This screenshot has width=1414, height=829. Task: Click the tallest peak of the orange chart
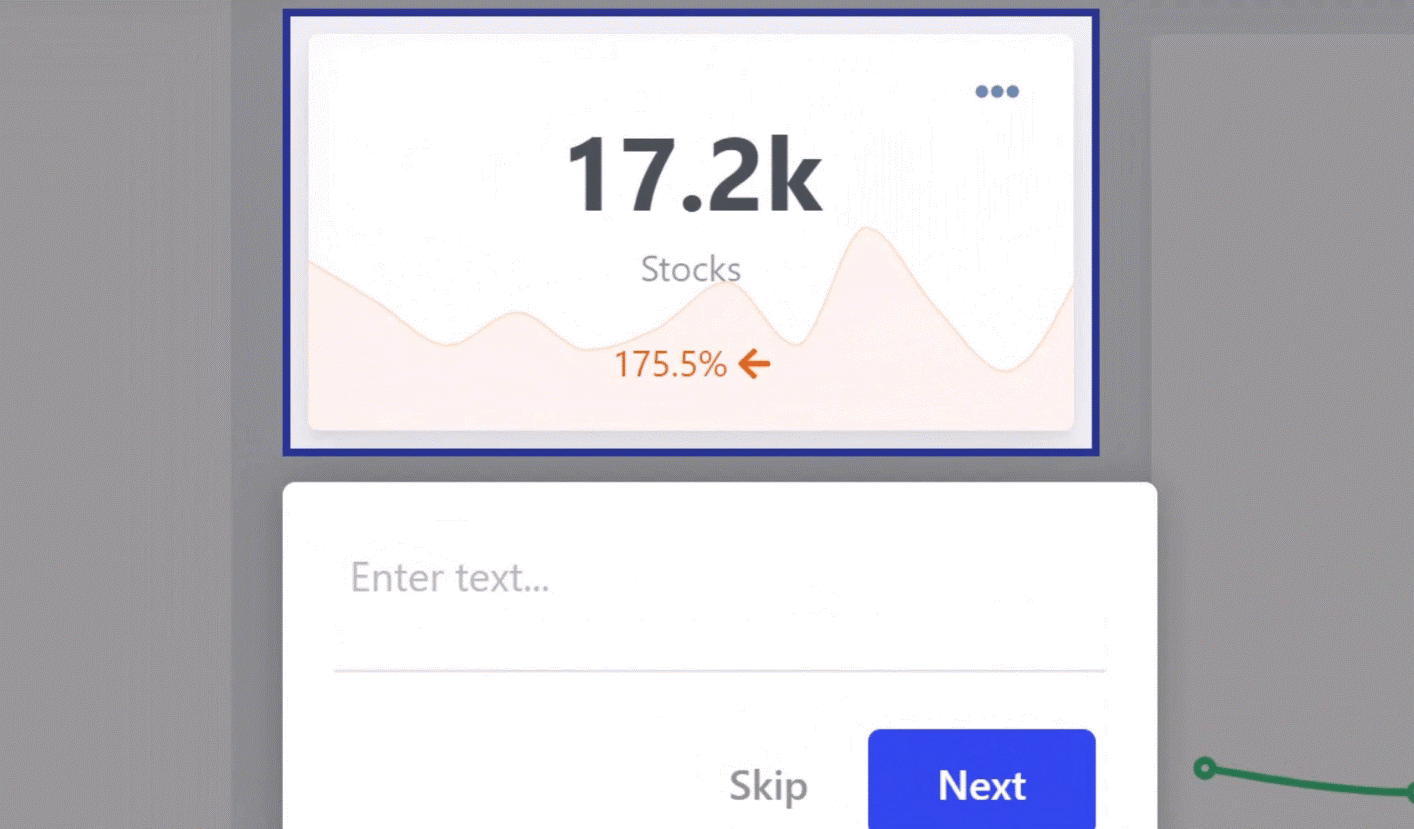[867, 230]
